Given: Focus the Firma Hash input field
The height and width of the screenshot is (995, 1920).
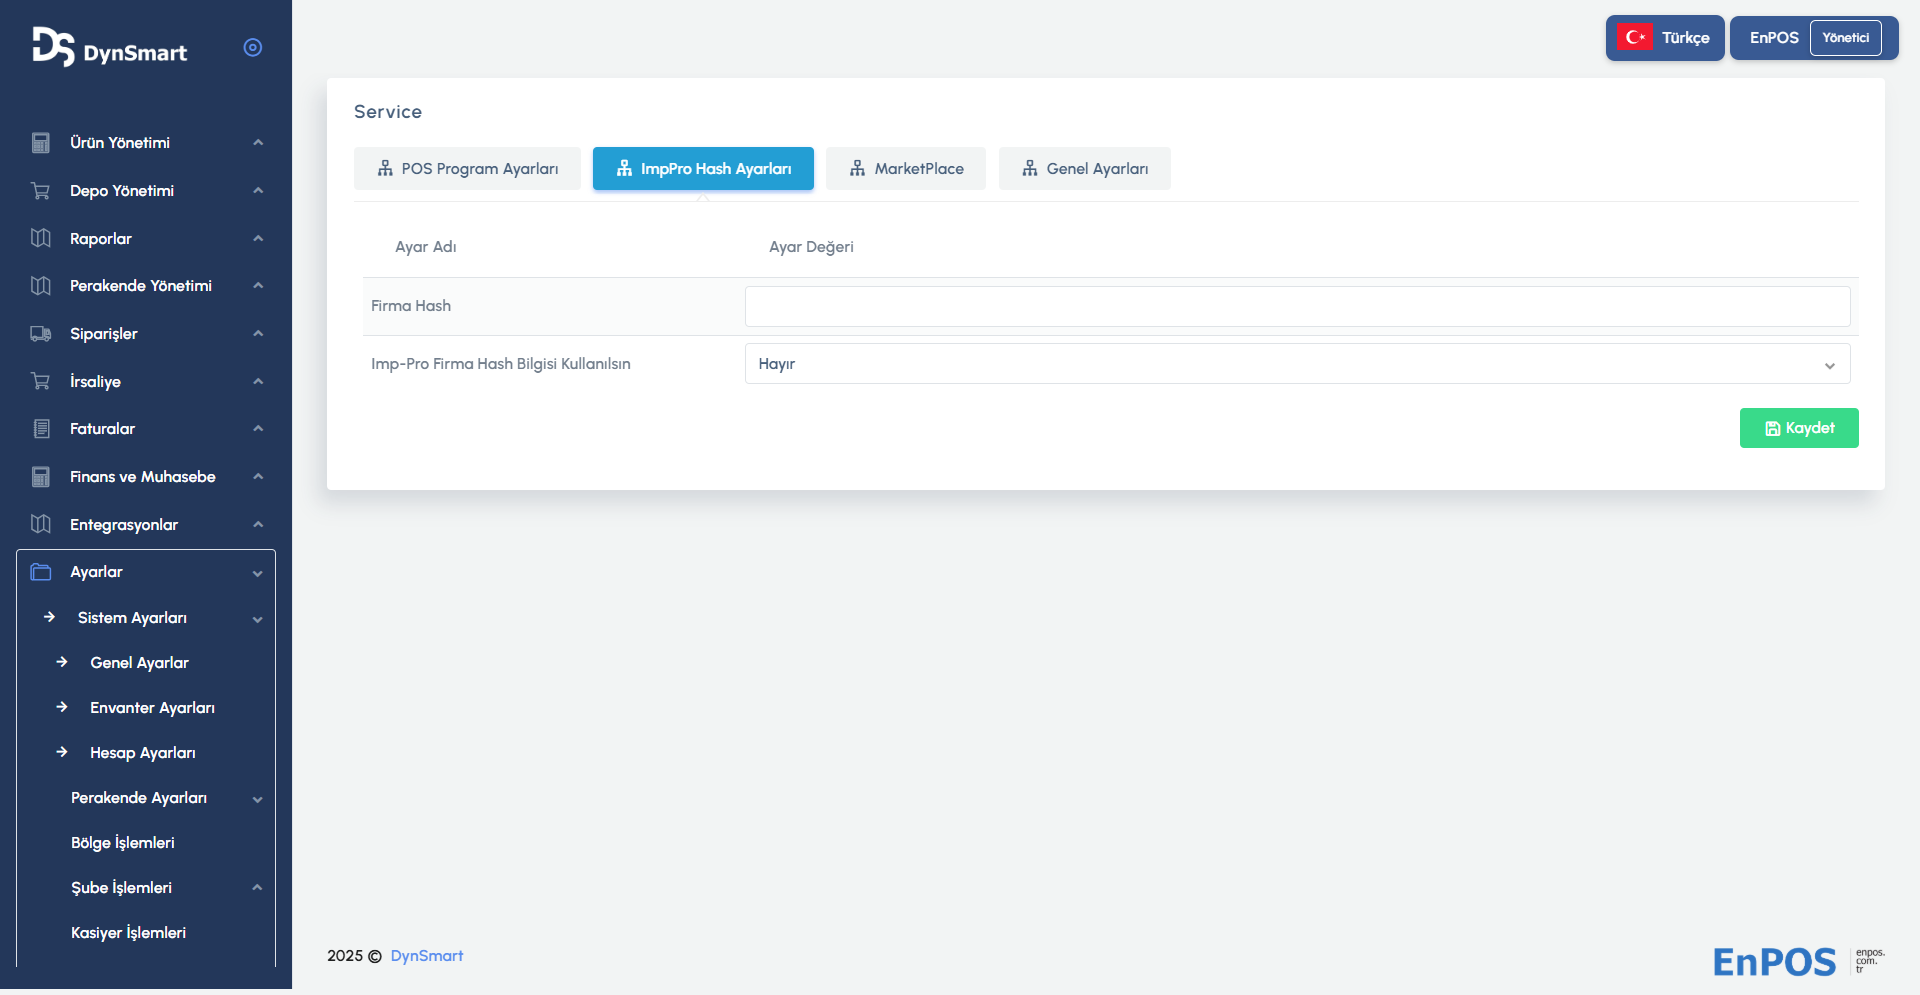Looking at the screenshot, I should point(1297,306).
